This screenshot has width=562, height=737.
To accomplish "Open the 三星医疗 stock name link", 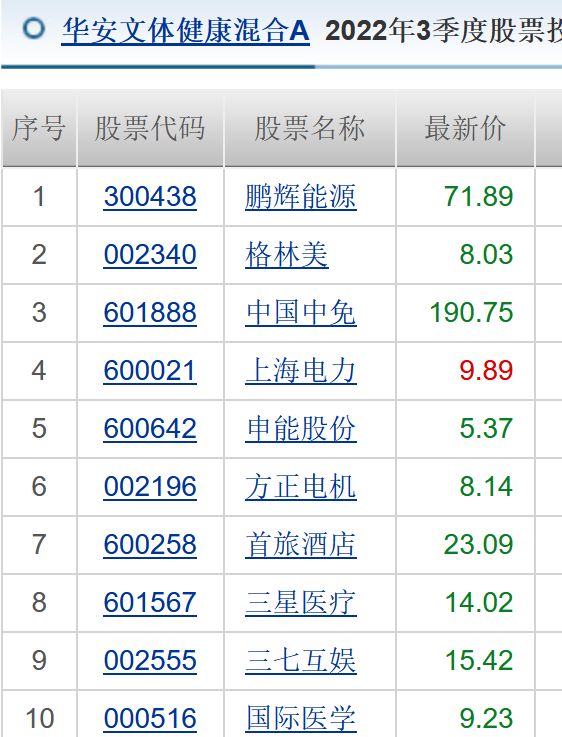I will point(301,602).
